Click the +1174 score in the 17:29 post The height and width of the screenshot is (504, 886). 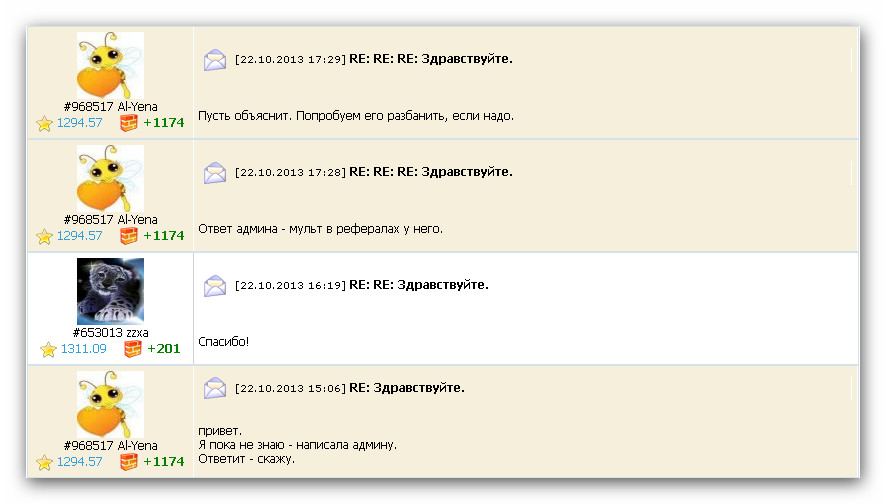pyautogui.click(x=164, y=123)
